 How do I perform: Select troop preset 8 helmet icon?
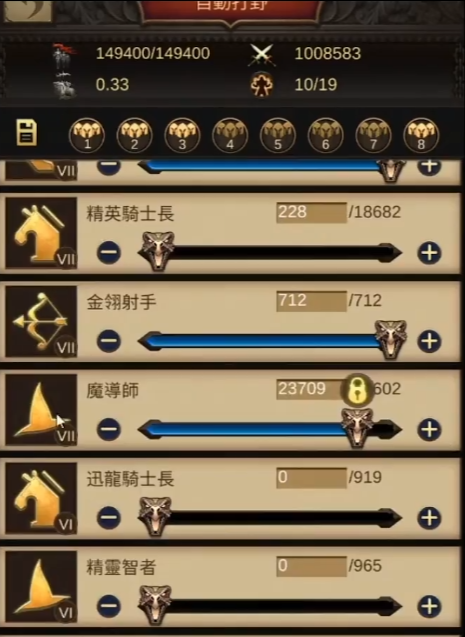pos(421,135)
